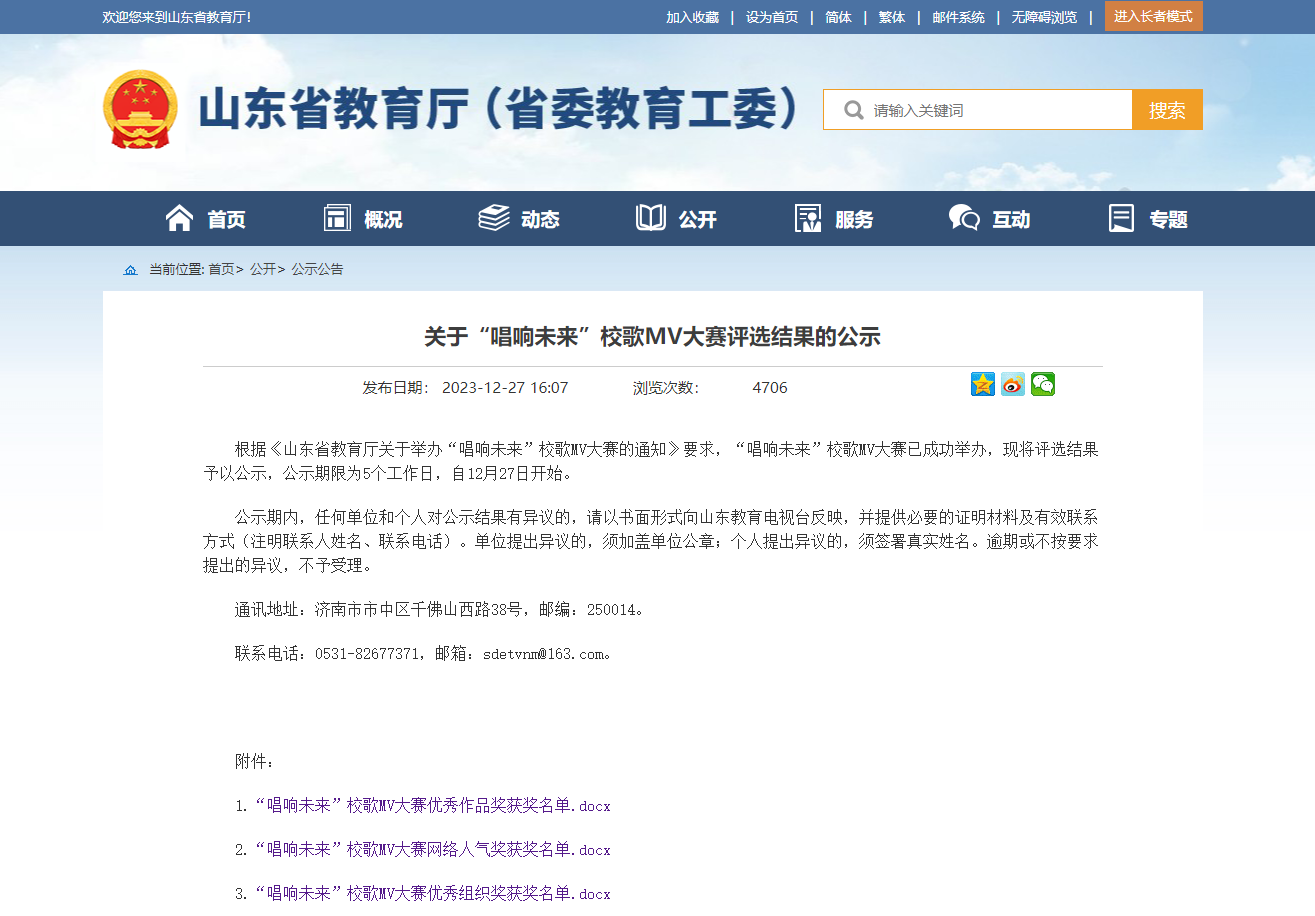Open the 概况 navigation menu item

coord(383,219)
